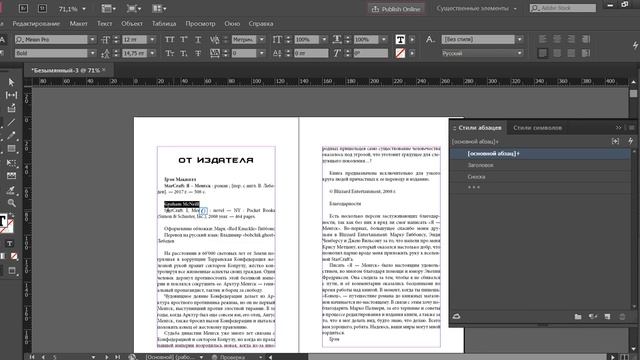Select the Zoom magnifier tool
The height and width of the screenshot is (360, 640).
(x=11, y=203)
